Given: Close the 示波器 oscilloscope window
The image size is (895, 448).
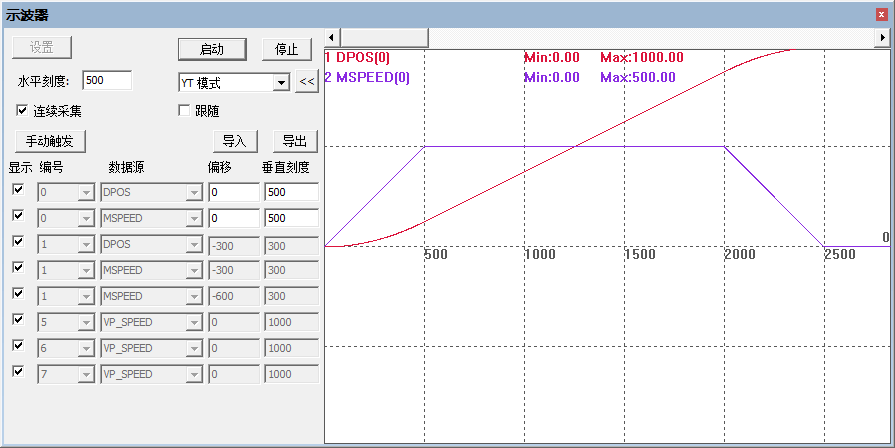Looking at the screenshot, I should click(x=882, y=15).
